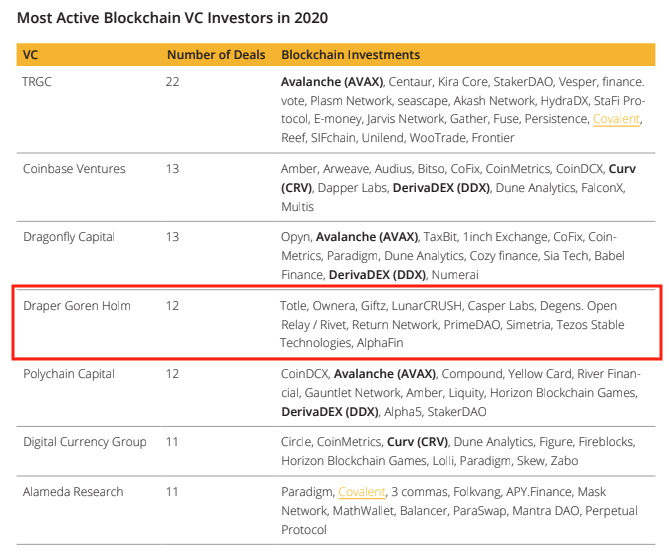Select the 'Dragonfly Capital' cell

[x=69, y=237]
